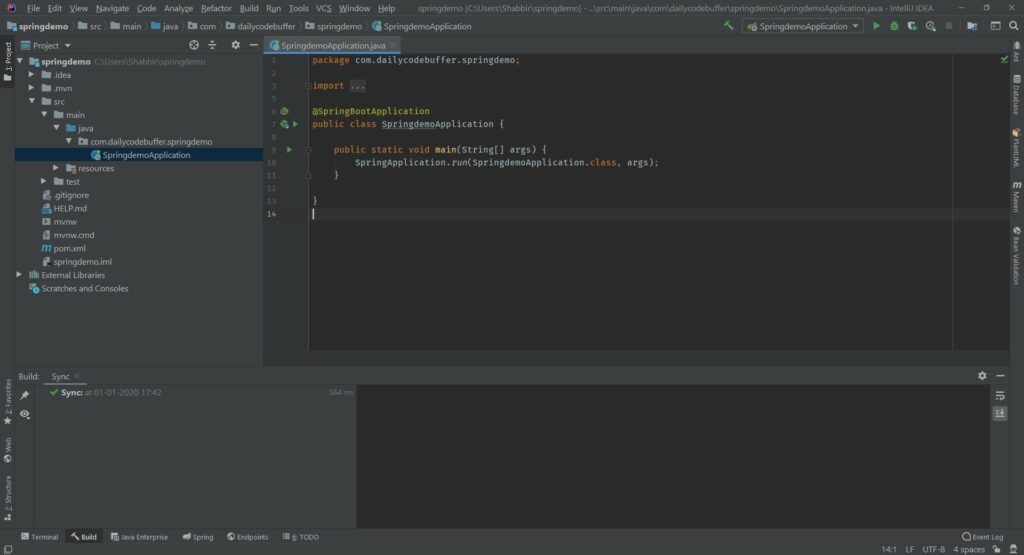Toggle the Bean Validation side panel

point(1017,256)
